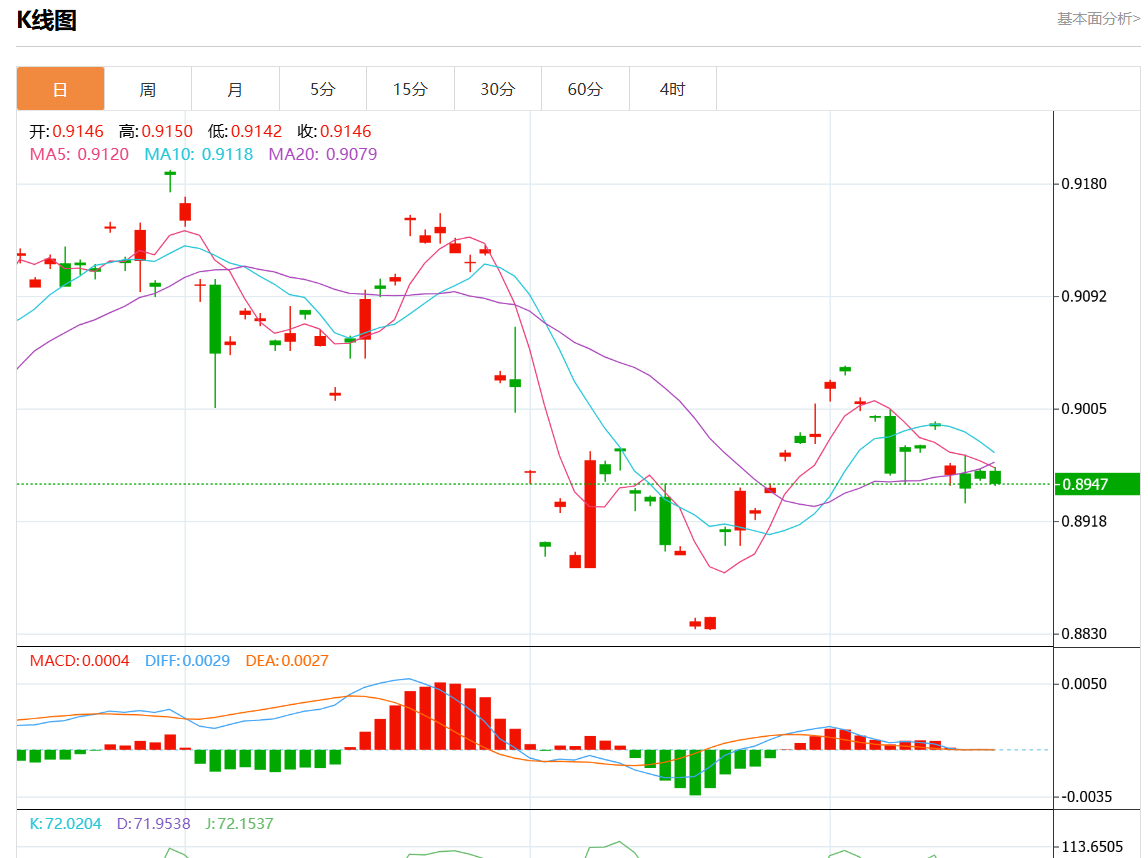Viewport: 1148px width, 858px height.
Task: Click the 0.8918 price axis label
Action: click(x=1084, y=521)
